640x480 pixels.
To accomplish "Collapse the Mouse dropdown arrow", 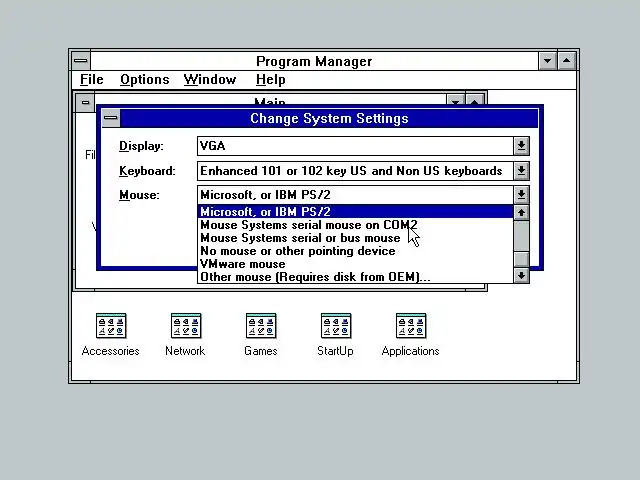I will click(x=521, y=195).
